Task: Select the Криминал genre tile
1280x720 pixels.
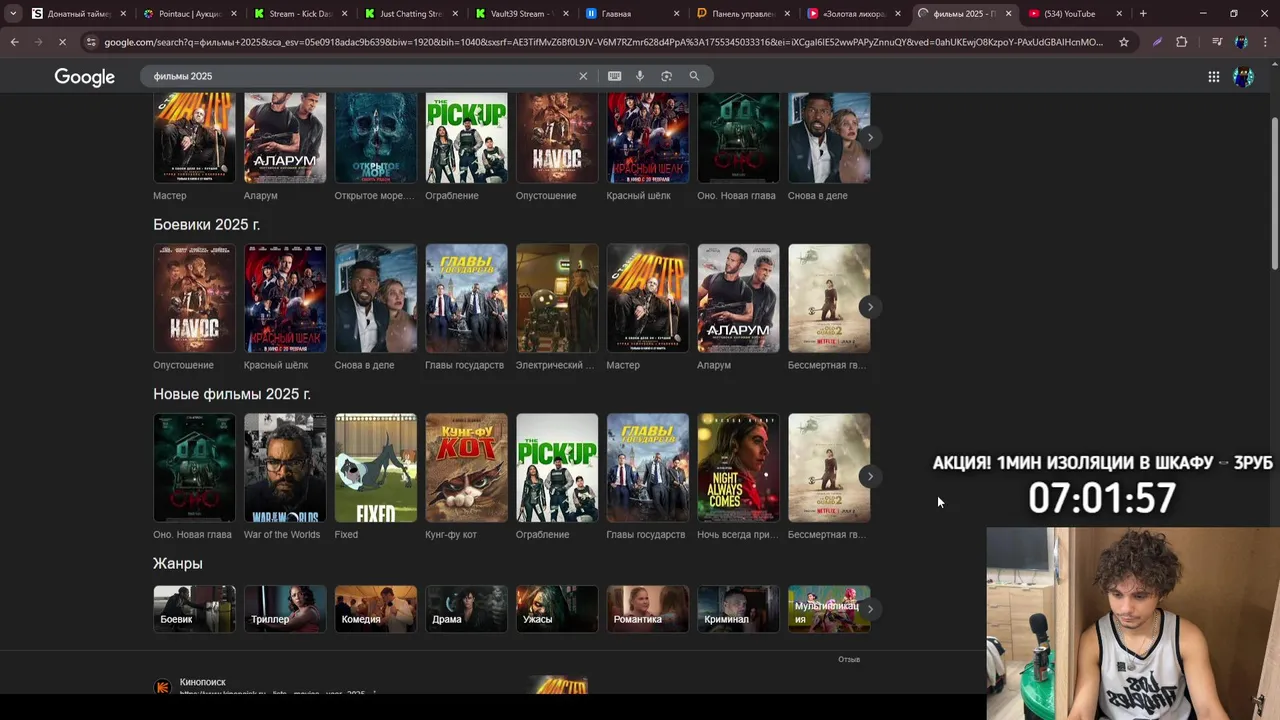Action: point(738,609)
